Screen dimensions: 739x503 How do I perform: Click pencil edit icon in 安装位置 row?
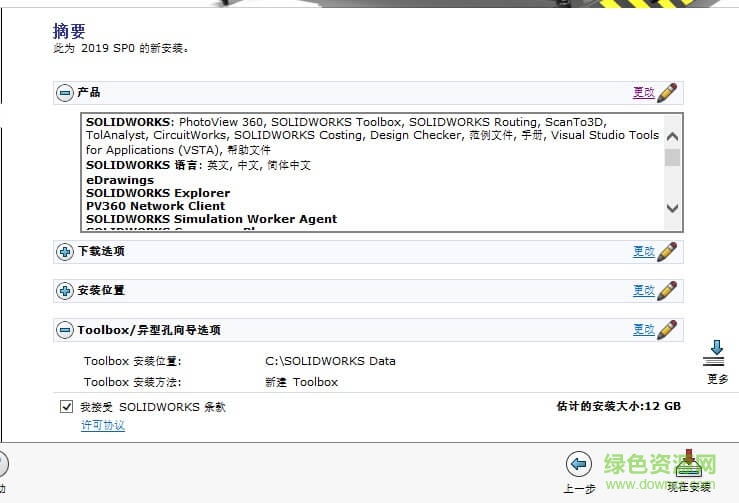(x=667, y=290)
